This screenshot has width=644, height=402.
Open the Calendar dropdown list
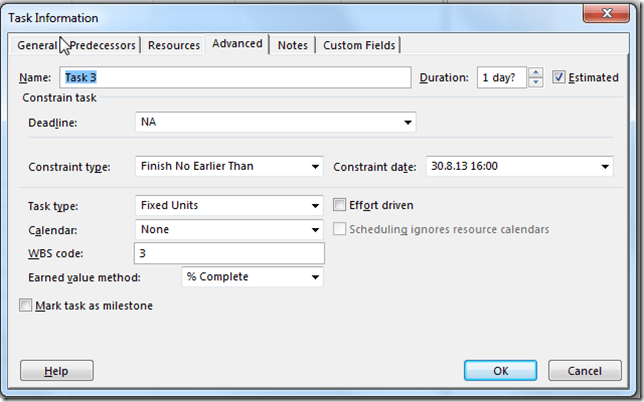(315, 230)
